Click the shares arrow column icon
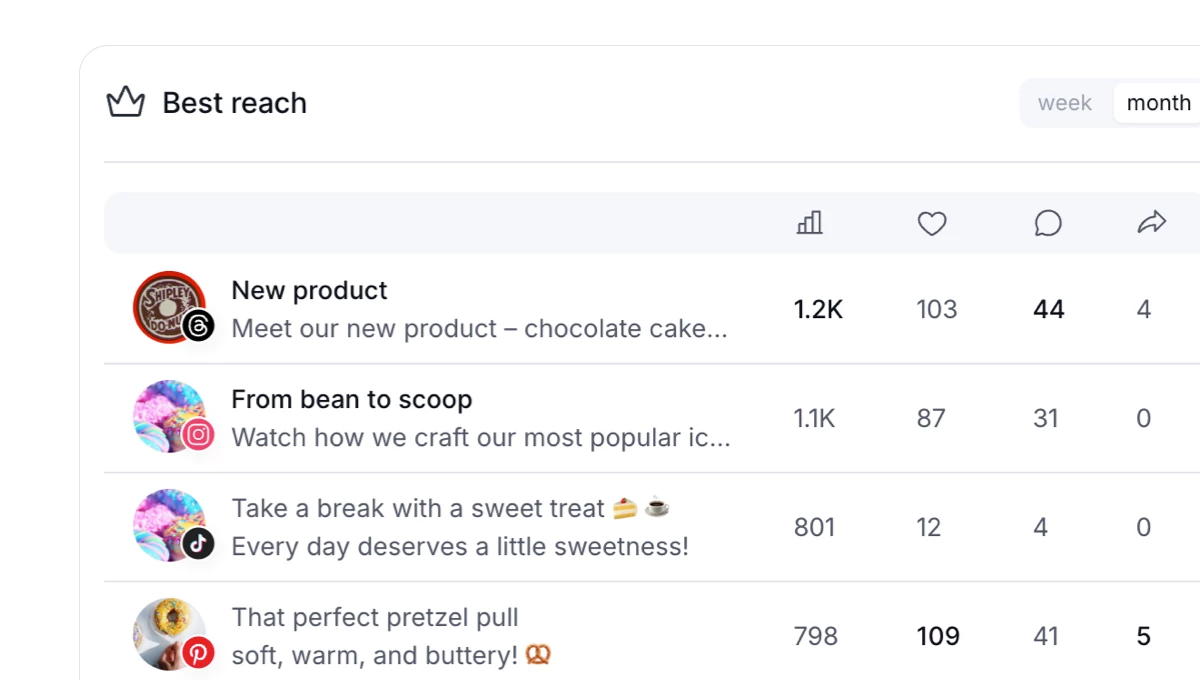 click(x=1153, y=223)
